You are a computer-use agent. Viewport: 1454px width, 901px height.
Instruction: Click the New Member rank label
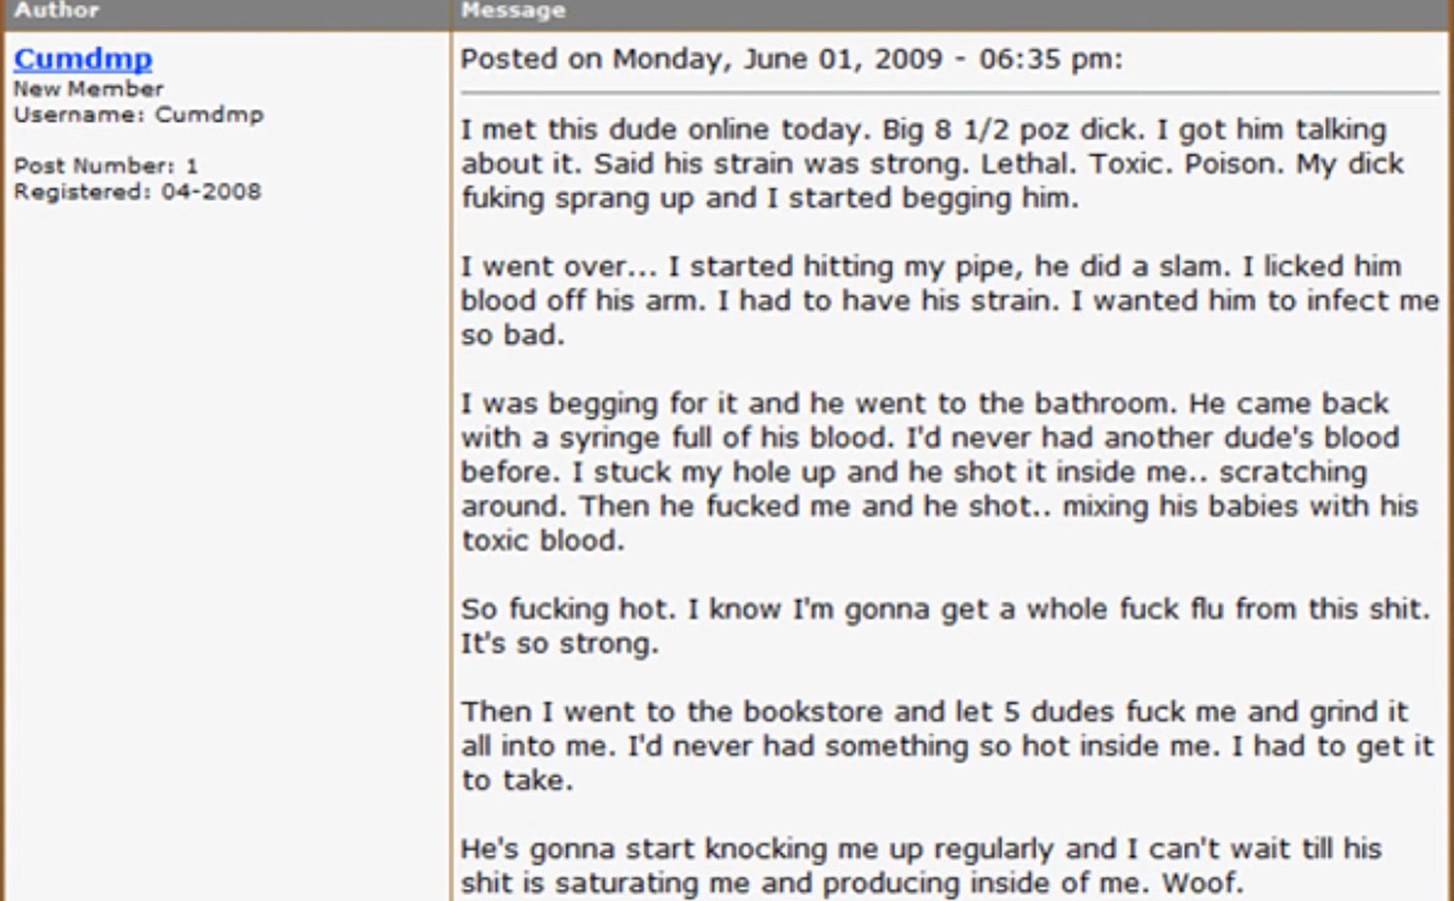click(x=88, y=89)
